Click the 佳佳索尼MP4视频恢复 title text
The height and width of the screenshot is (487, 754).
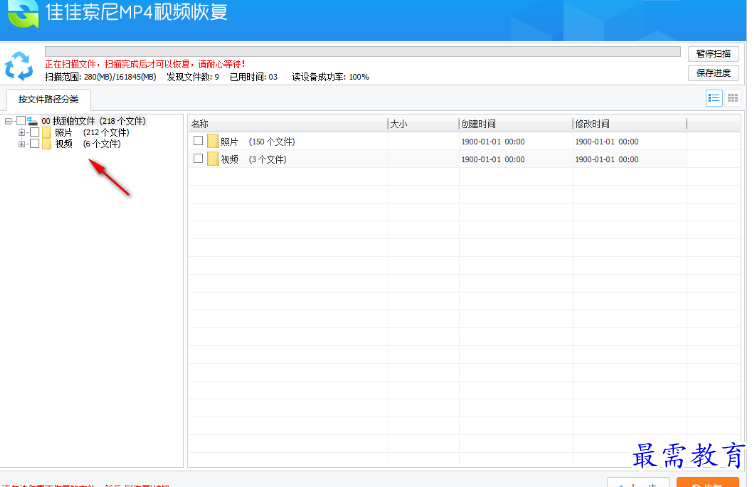click(x=137, y=12)
